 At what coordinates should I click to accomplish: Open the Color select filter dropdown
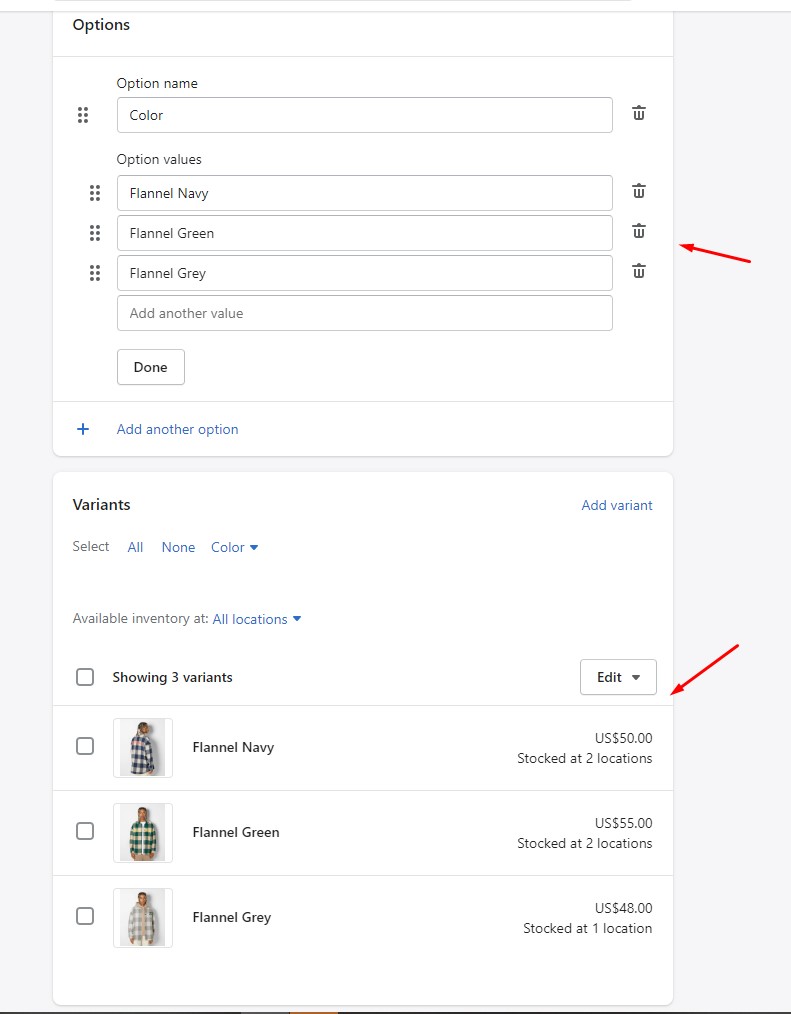click(x=235, y=547)
